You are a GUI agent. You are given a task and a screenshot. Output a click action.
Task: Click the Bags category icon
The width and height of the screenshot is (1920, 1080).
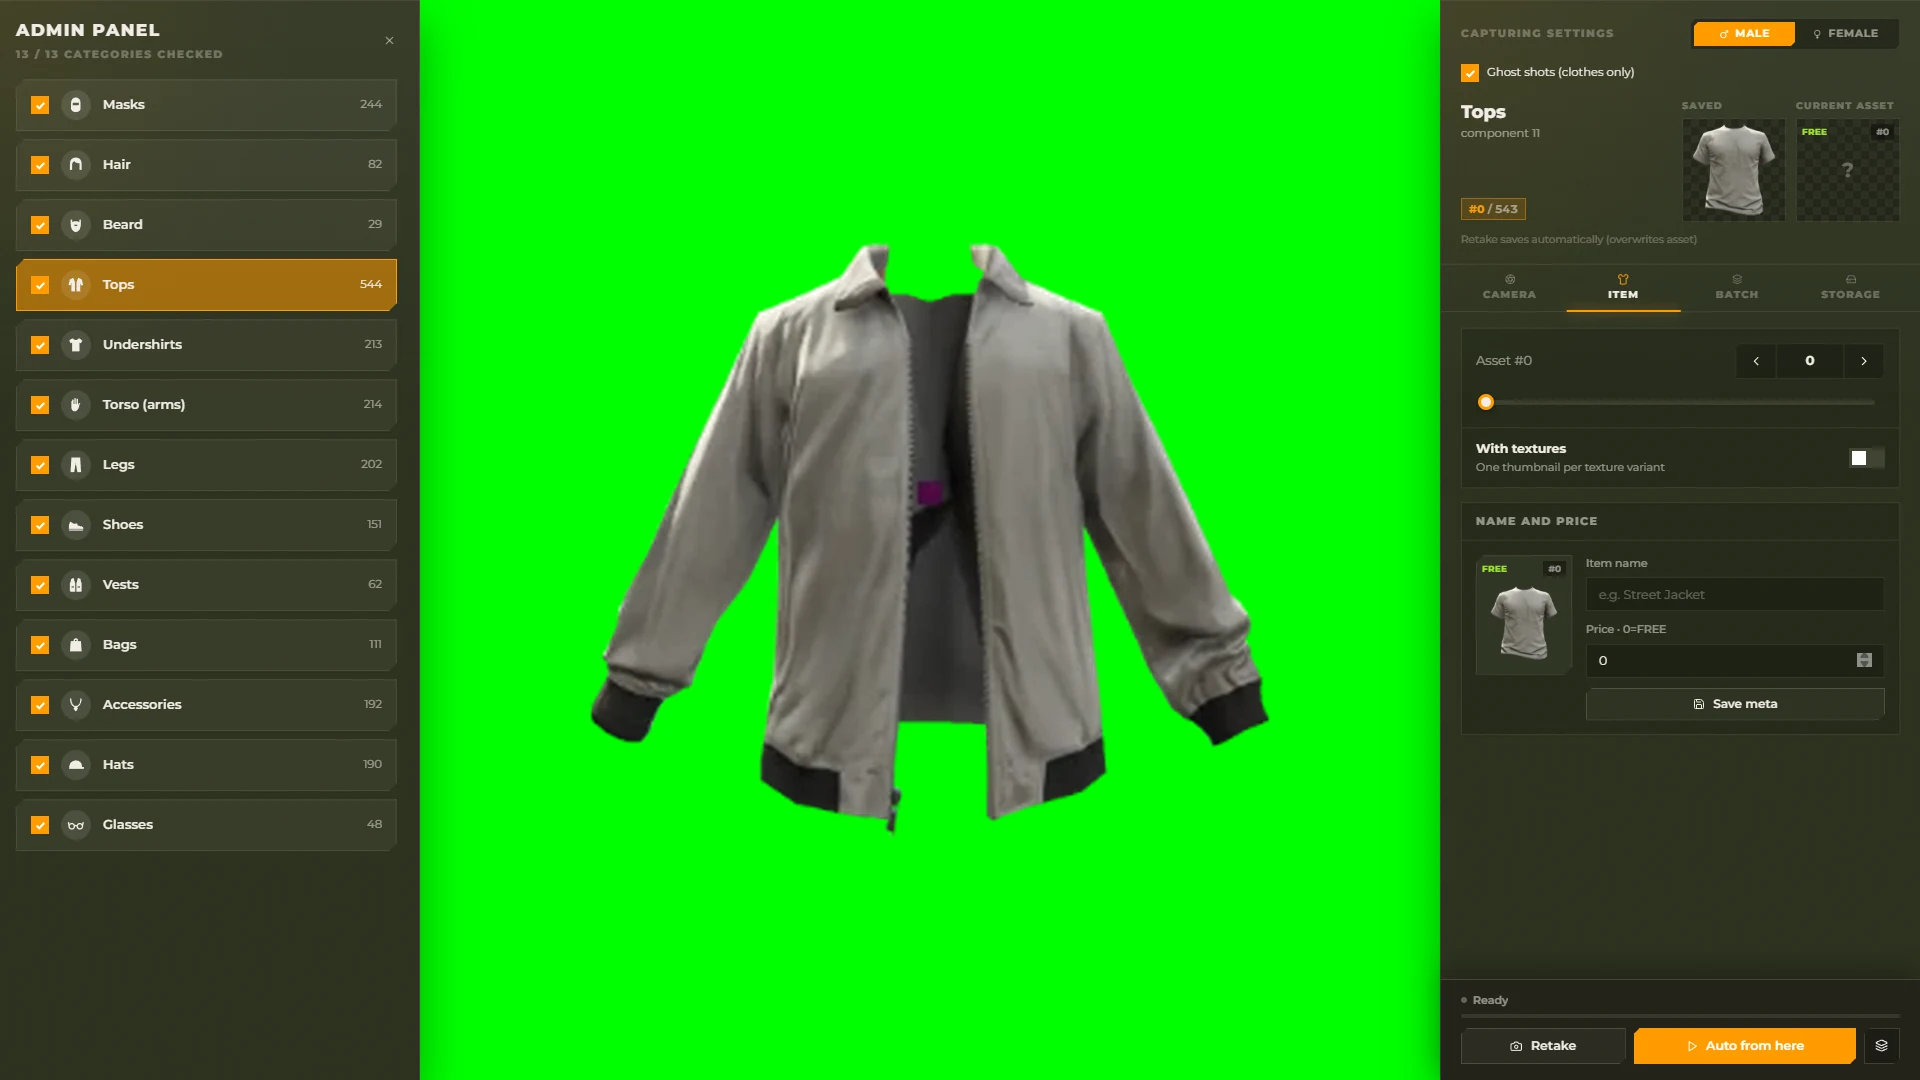click(76, 645)
